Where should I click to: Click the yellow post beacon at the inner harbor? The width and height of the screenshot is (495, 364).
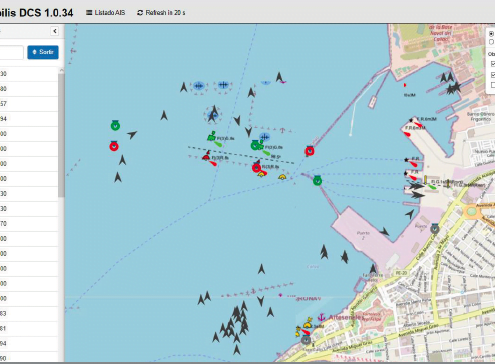click(x=425, y=180)
